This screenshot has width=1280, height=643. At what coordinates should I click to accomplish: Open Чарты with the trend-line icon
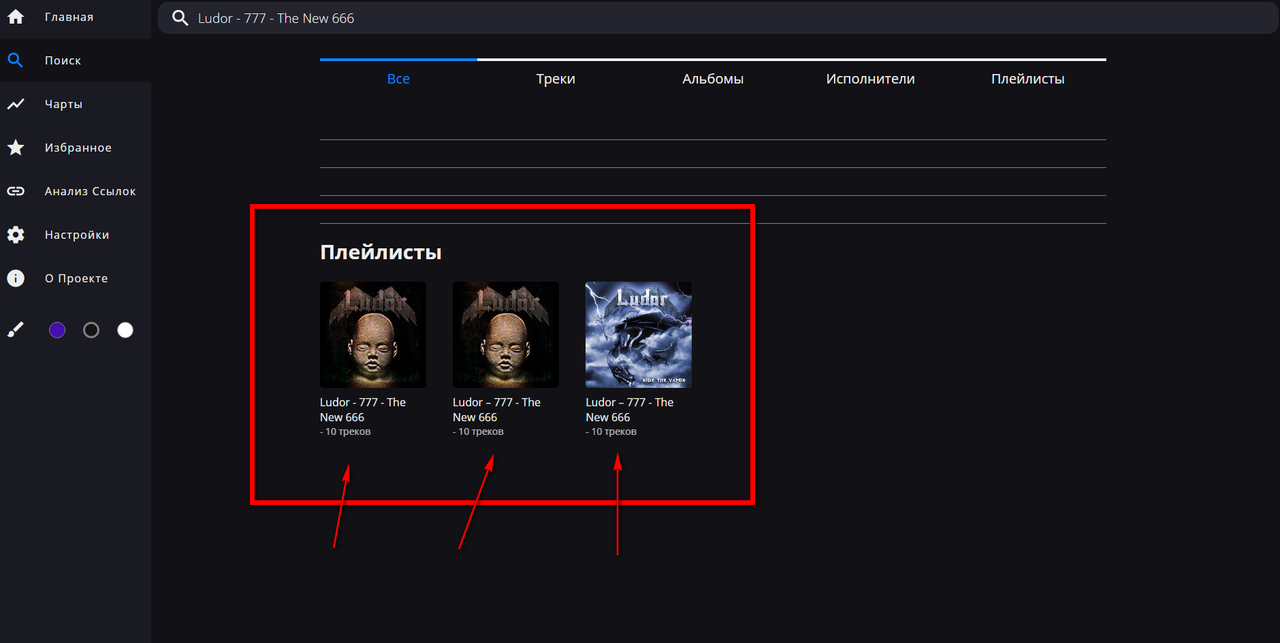pos(16,104)
